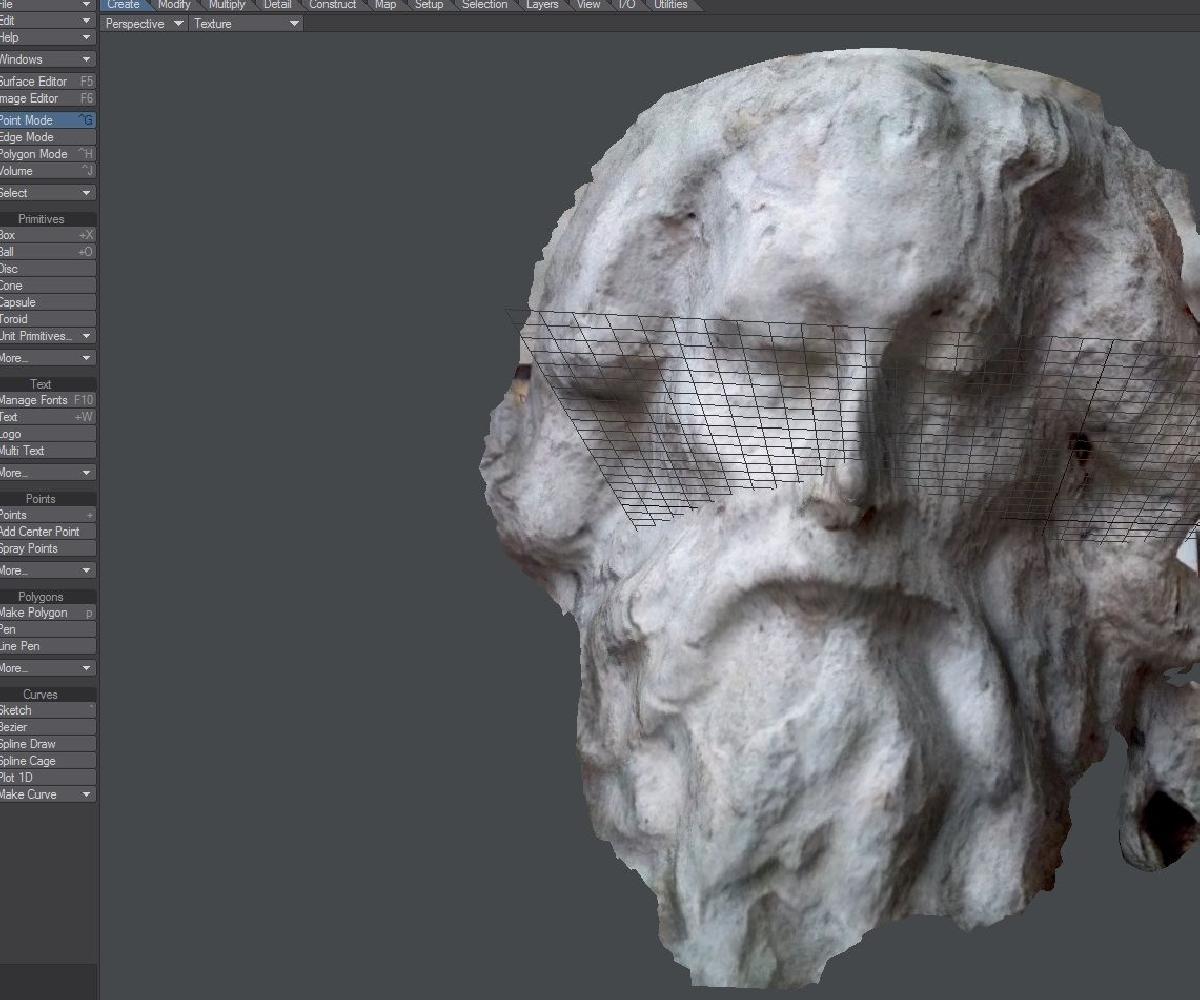Open the Utilities tab
The width and height of the screenshot is (1200, 1000).
[670, 5]
